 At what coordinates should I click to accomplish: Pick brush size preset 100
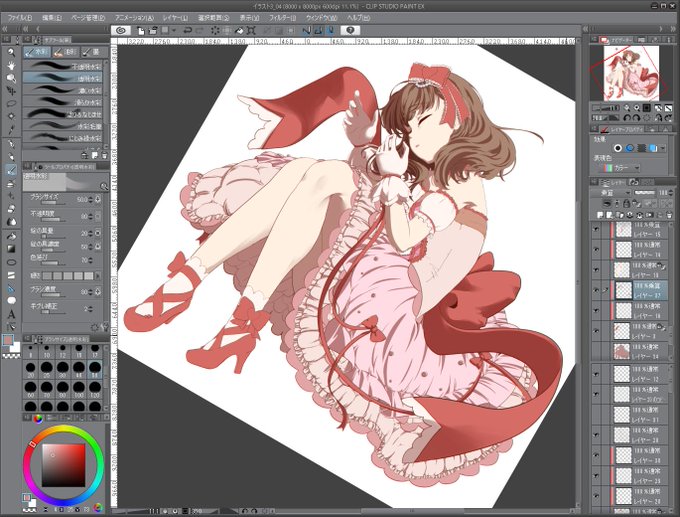pos(79,389)
